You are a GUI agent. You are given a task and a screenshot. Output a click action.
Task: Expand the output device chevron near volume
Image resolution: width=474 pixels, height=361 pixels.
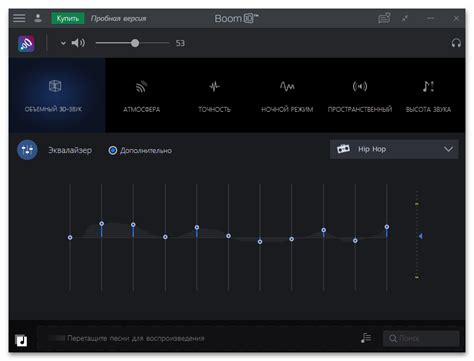[x=63, y=43]
